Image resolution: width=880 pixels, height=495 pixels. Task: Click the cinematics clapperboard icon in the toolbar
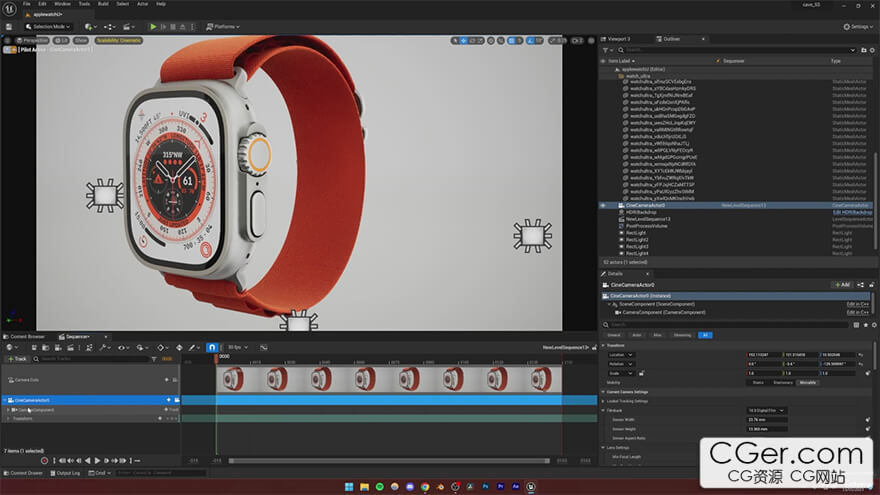point(129,26)
